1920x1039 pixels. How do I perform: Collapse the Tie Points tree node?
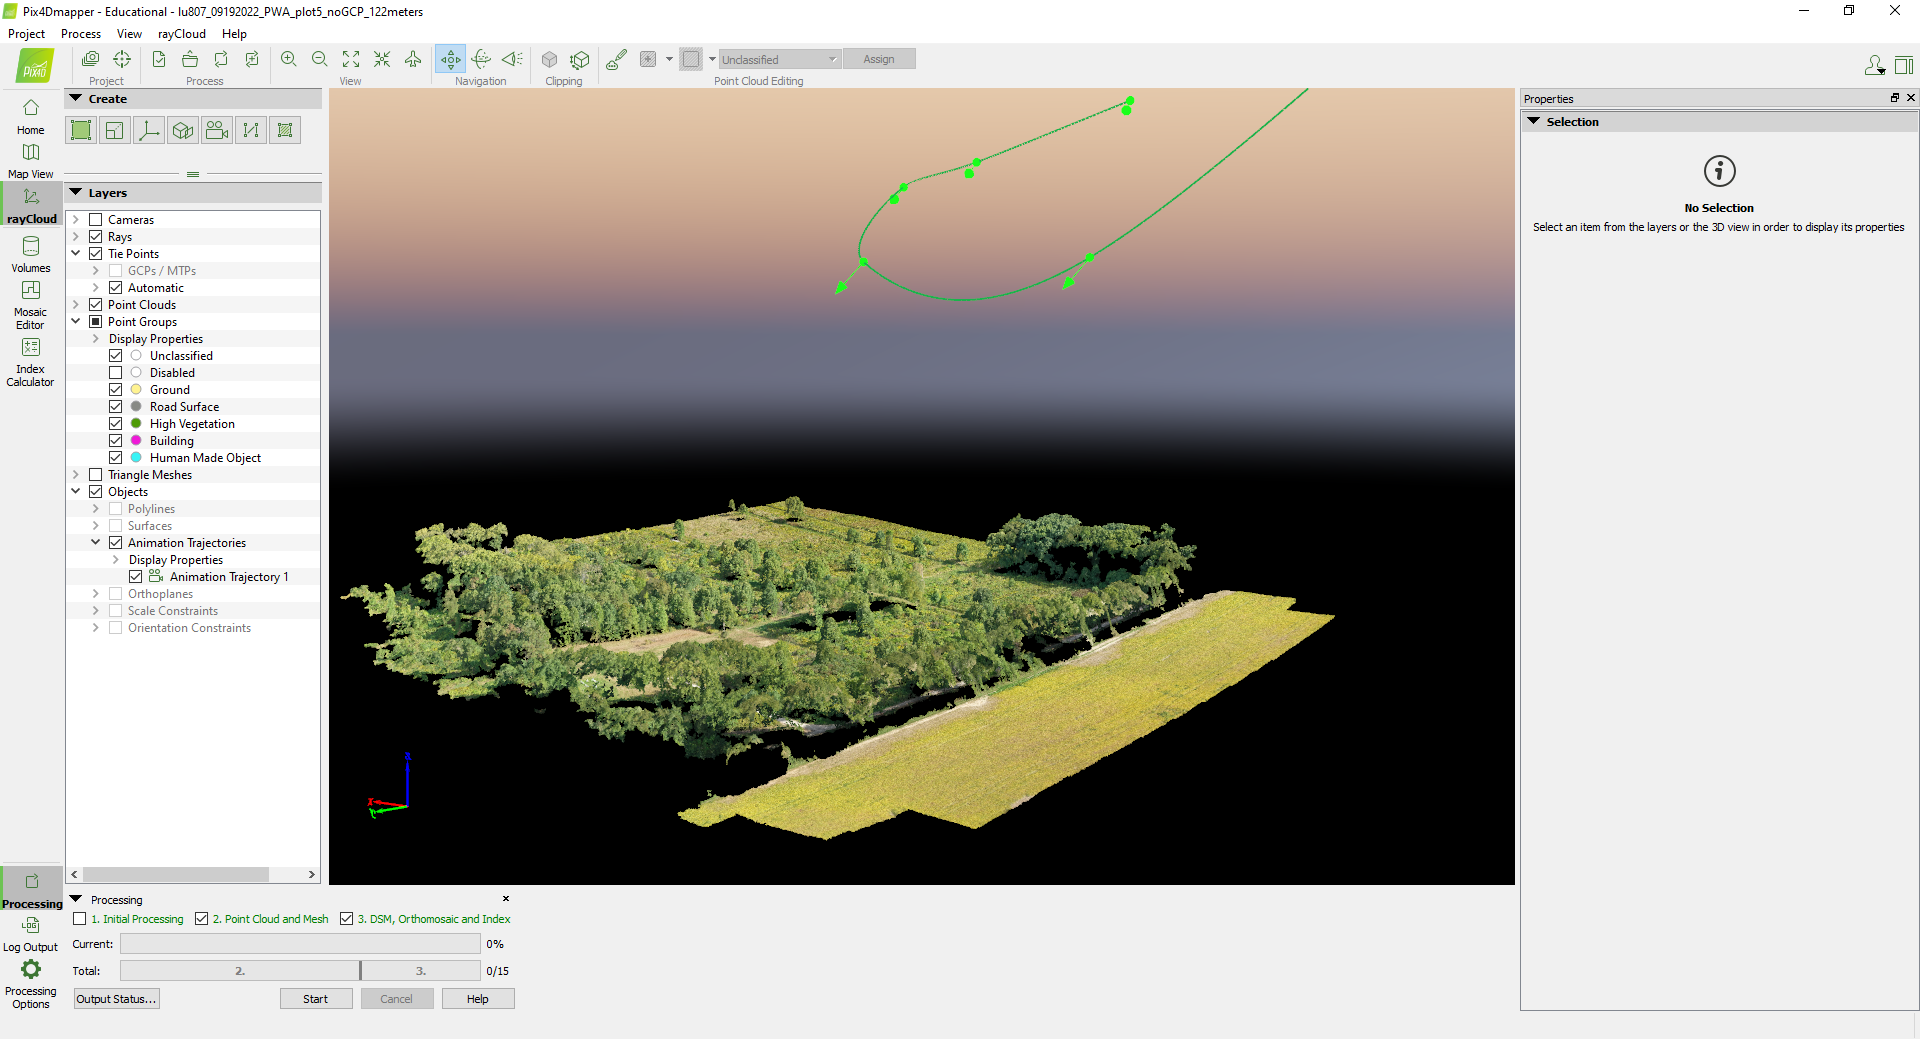click(x=76, y=254)
